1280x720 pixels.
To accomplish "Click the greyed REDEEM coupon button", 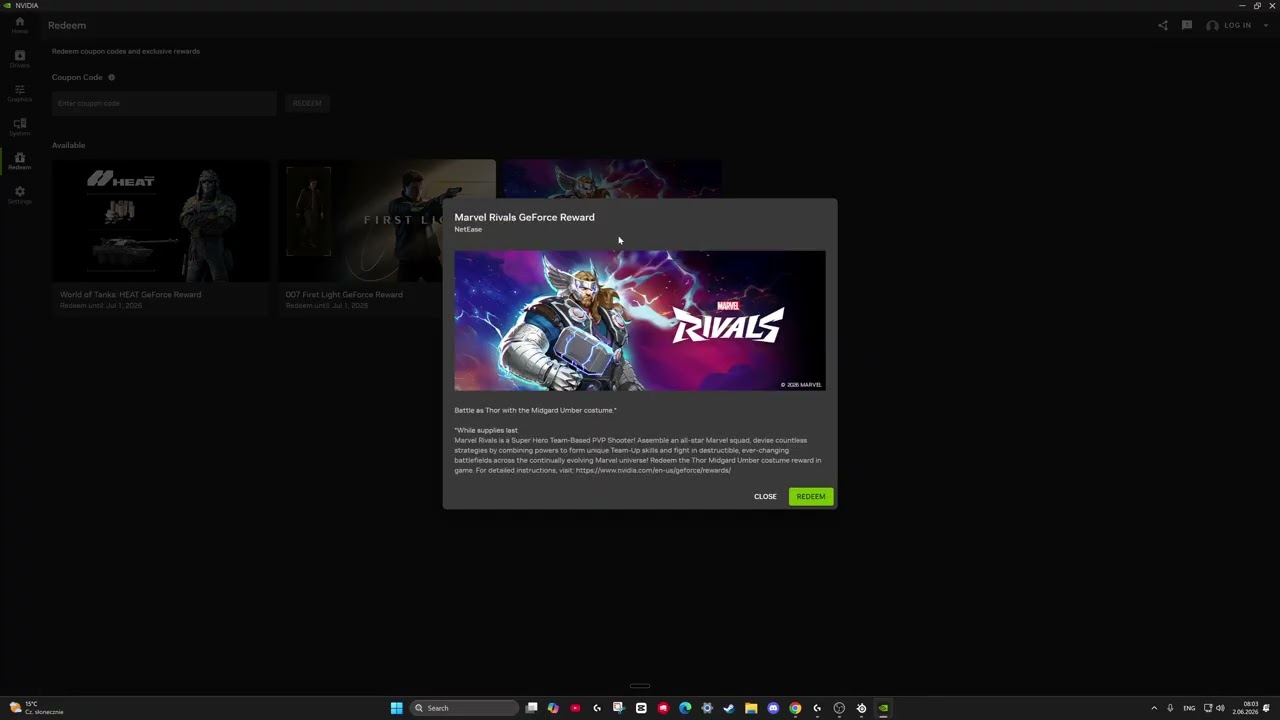I will click(x=307, y=103).
